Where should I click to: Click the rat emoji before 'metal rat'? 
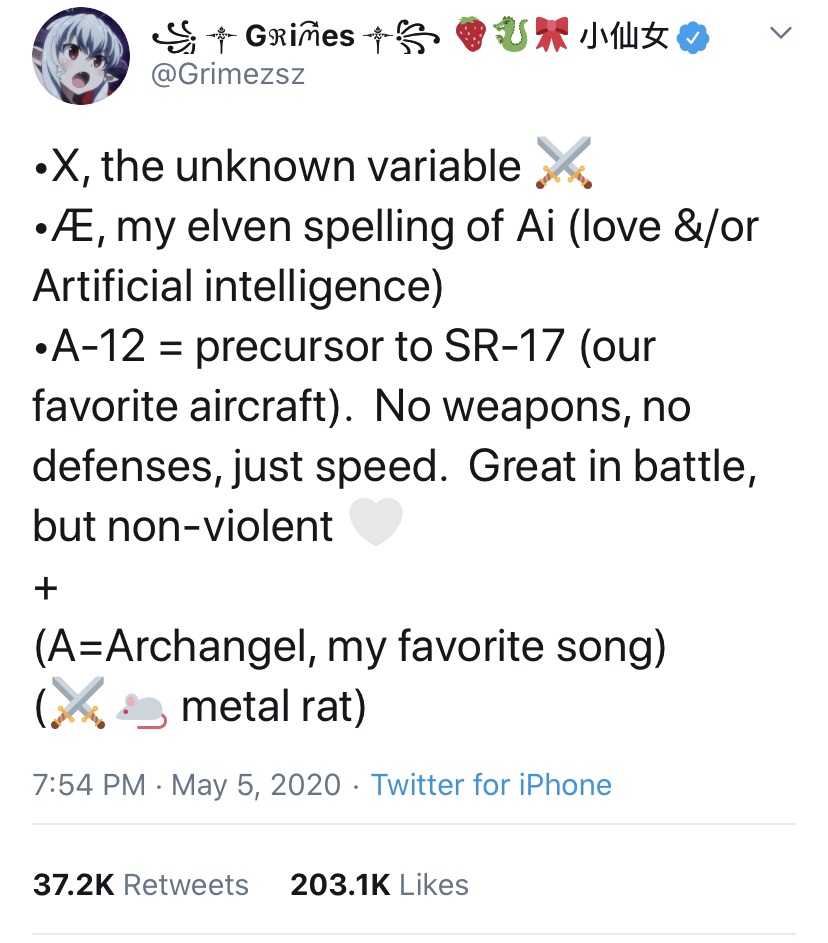(140, 709)
